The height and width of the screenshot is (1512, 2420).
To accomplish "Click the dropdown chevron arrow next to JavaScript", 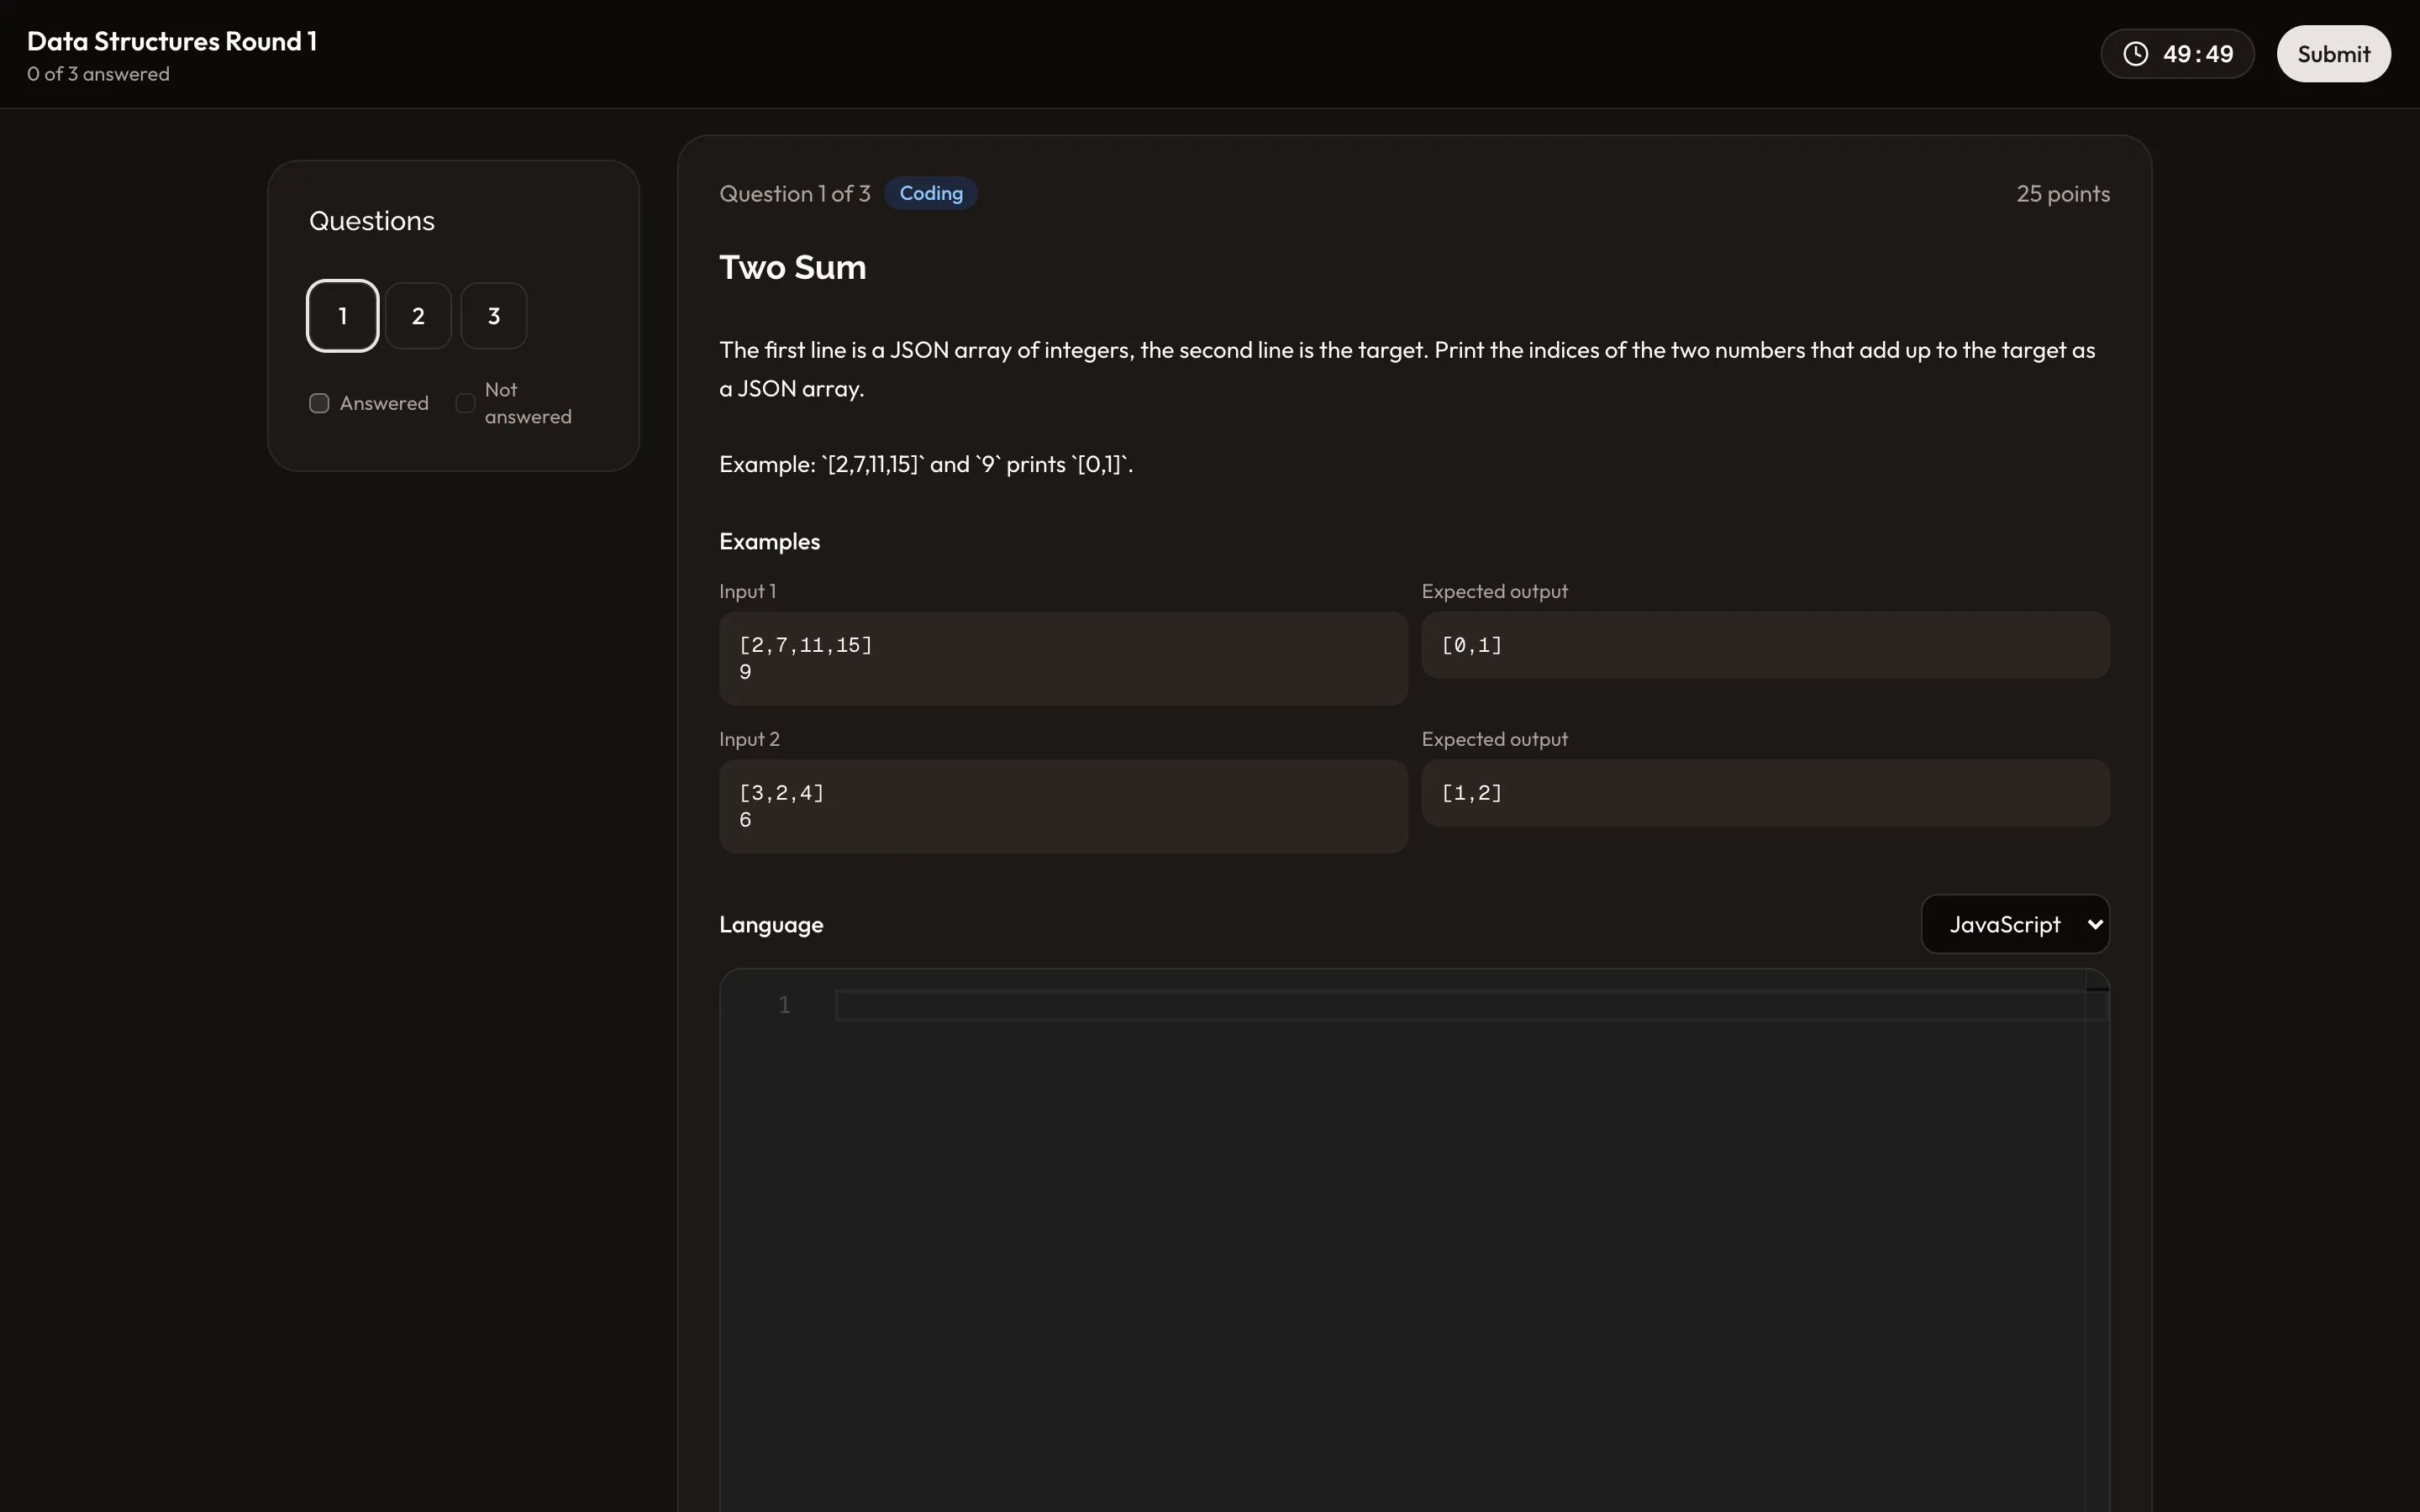I will 2094,924.
